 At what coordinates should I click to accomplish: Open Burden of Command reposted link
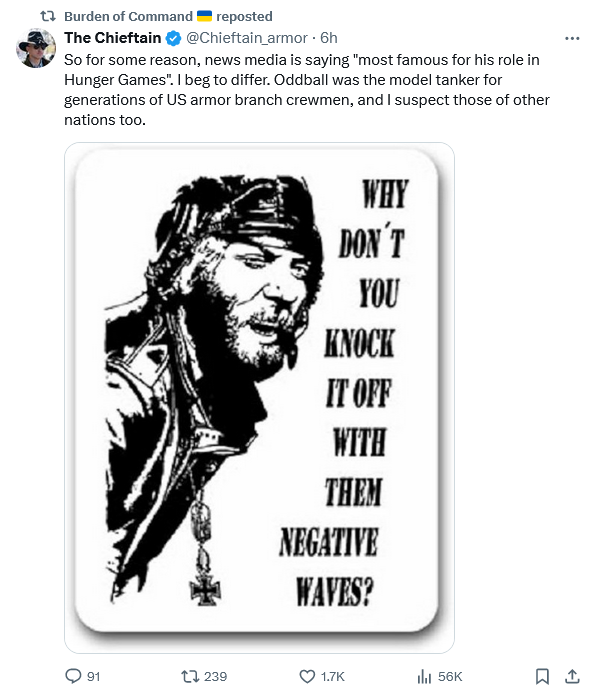click(168, 16)
